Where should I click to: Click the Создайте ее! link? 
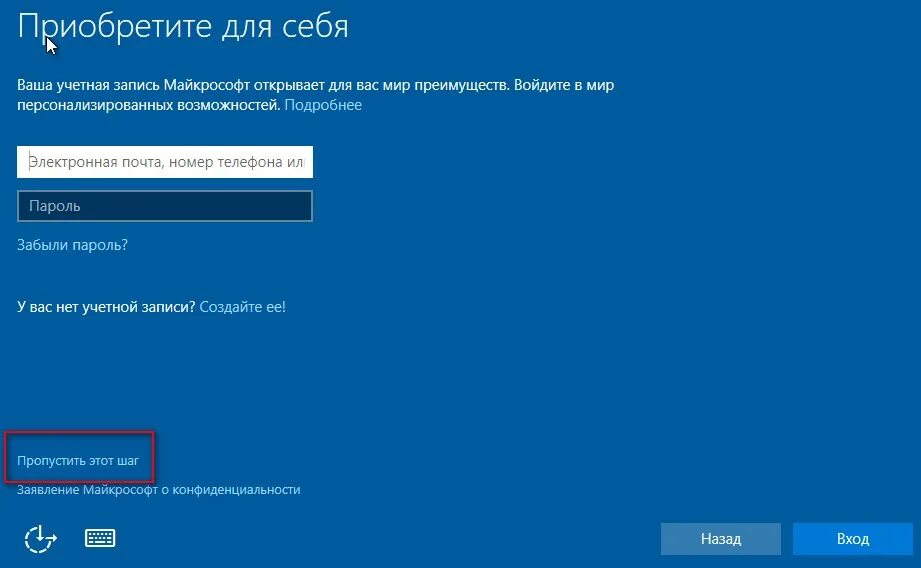(243, 307)
